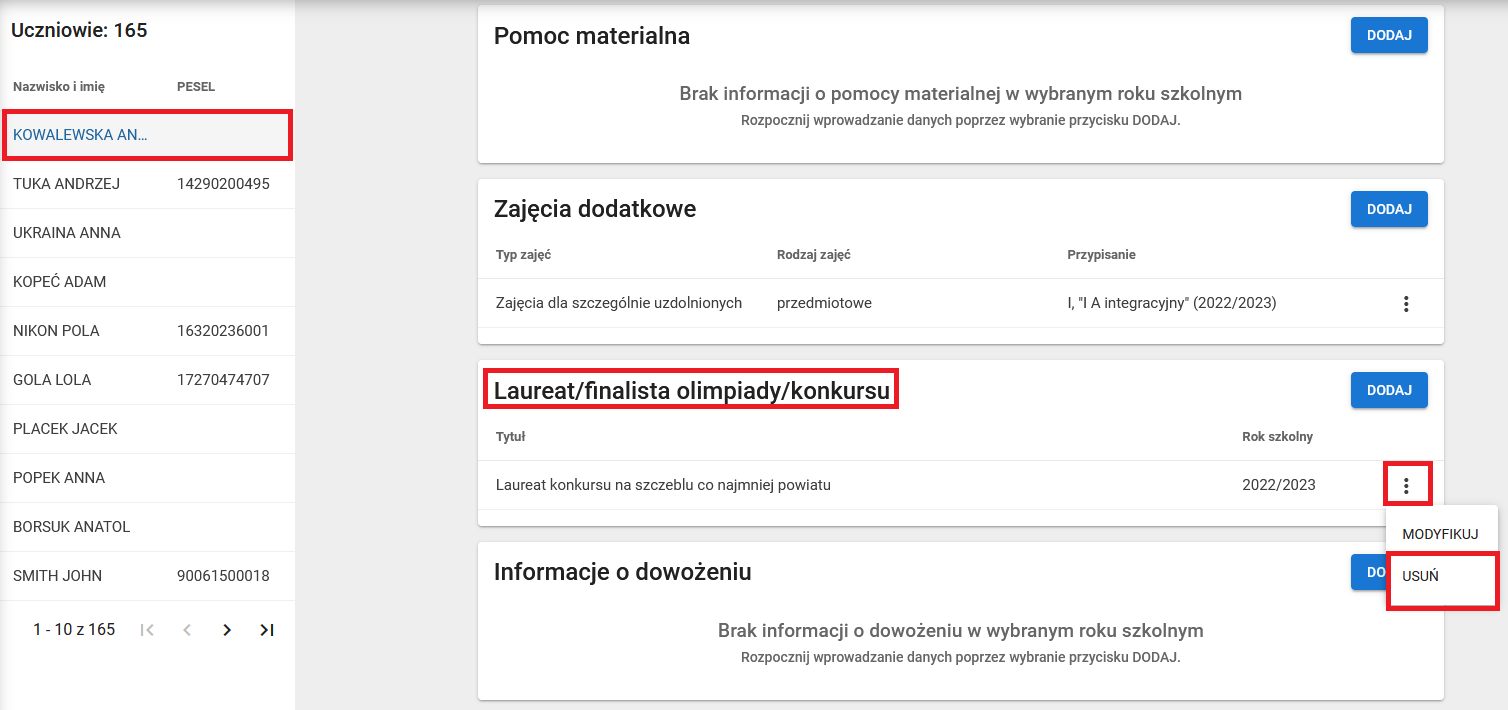Go back to the previous student page

coord(186,629)
